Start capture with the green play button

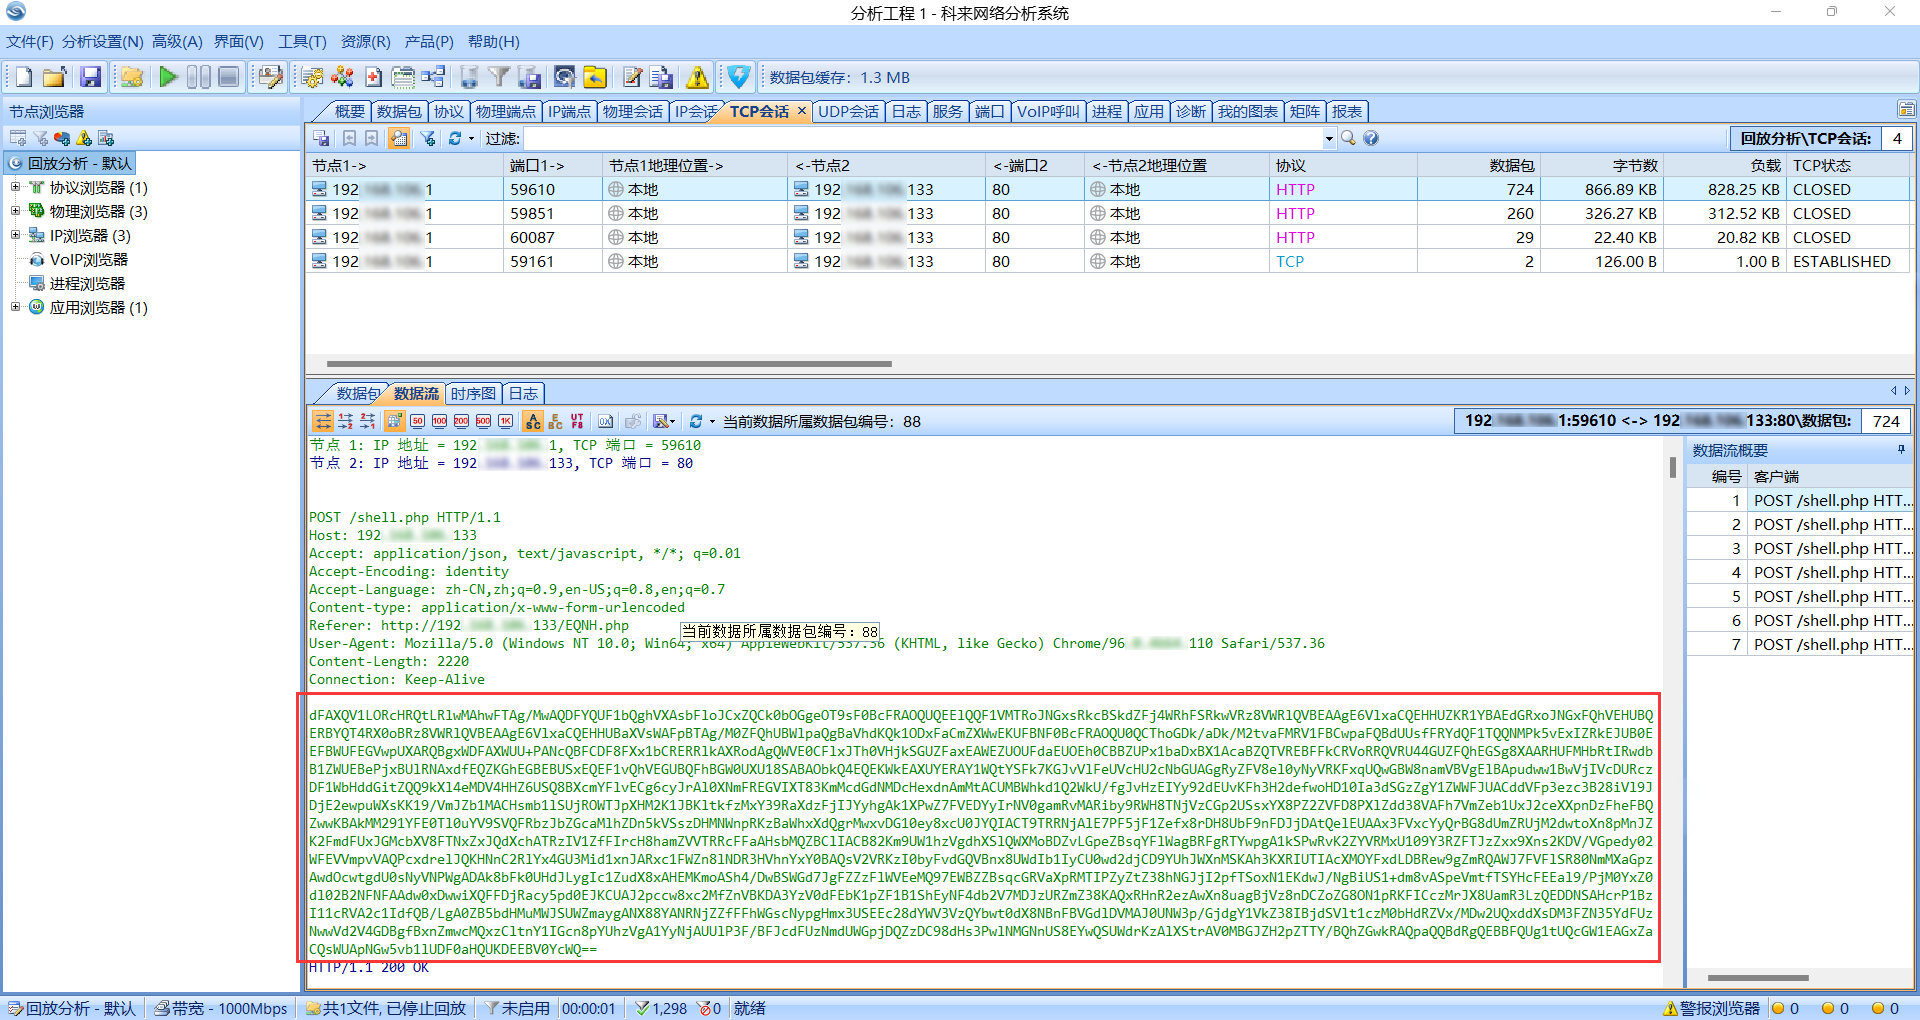tap(168, 77)
